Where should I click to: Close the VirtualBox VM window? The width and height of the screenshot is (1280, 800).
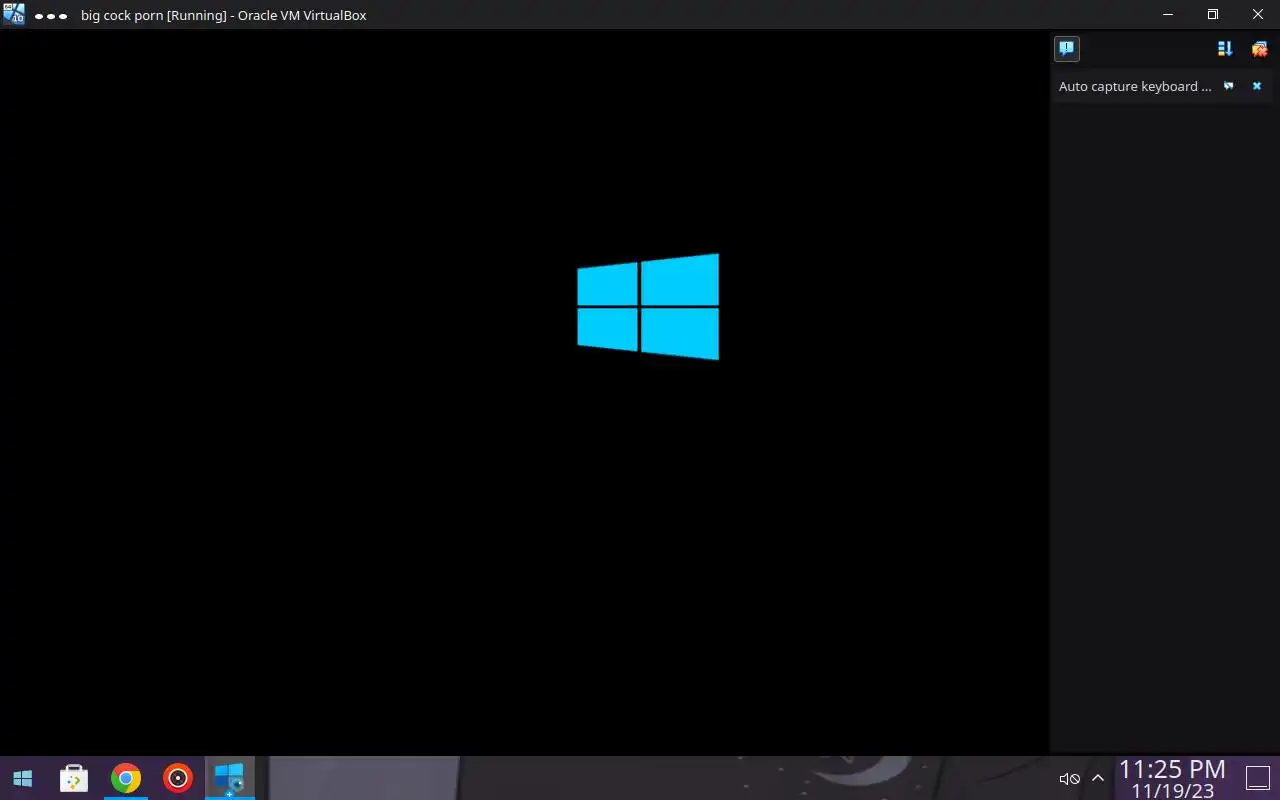pos(1258,14)
